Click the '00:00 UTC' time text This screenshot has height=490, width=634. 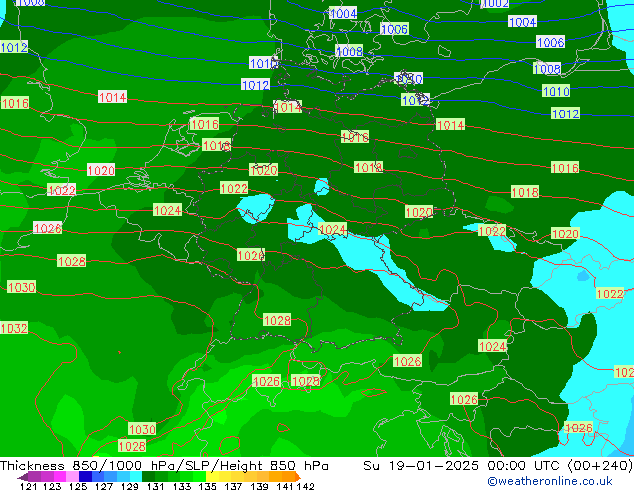(x=524, y=466)
